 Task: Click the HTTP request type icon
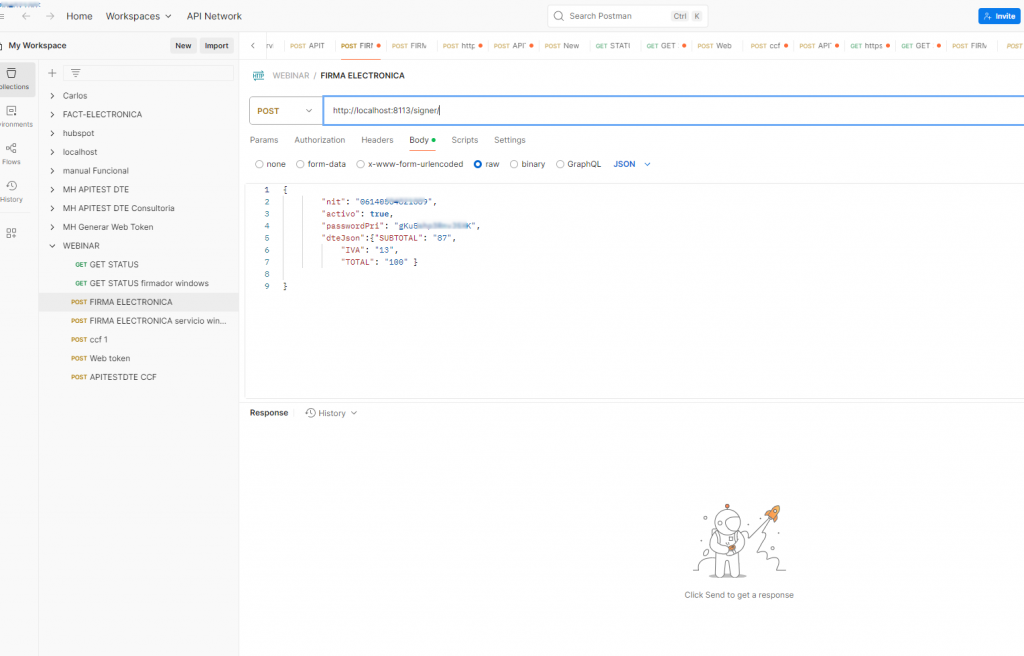(259, 76)
